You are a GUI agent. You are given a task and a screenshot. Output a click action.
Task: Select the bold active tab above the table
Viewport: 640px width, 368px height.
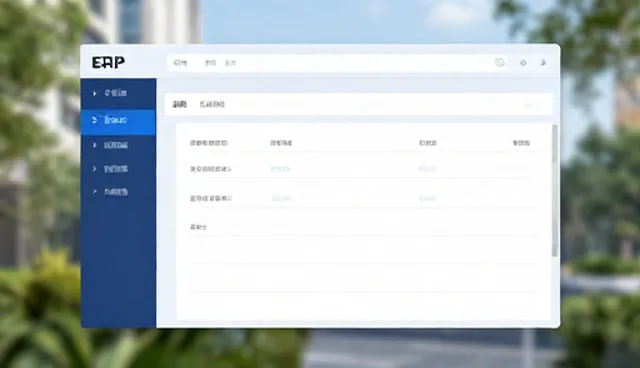180,104
